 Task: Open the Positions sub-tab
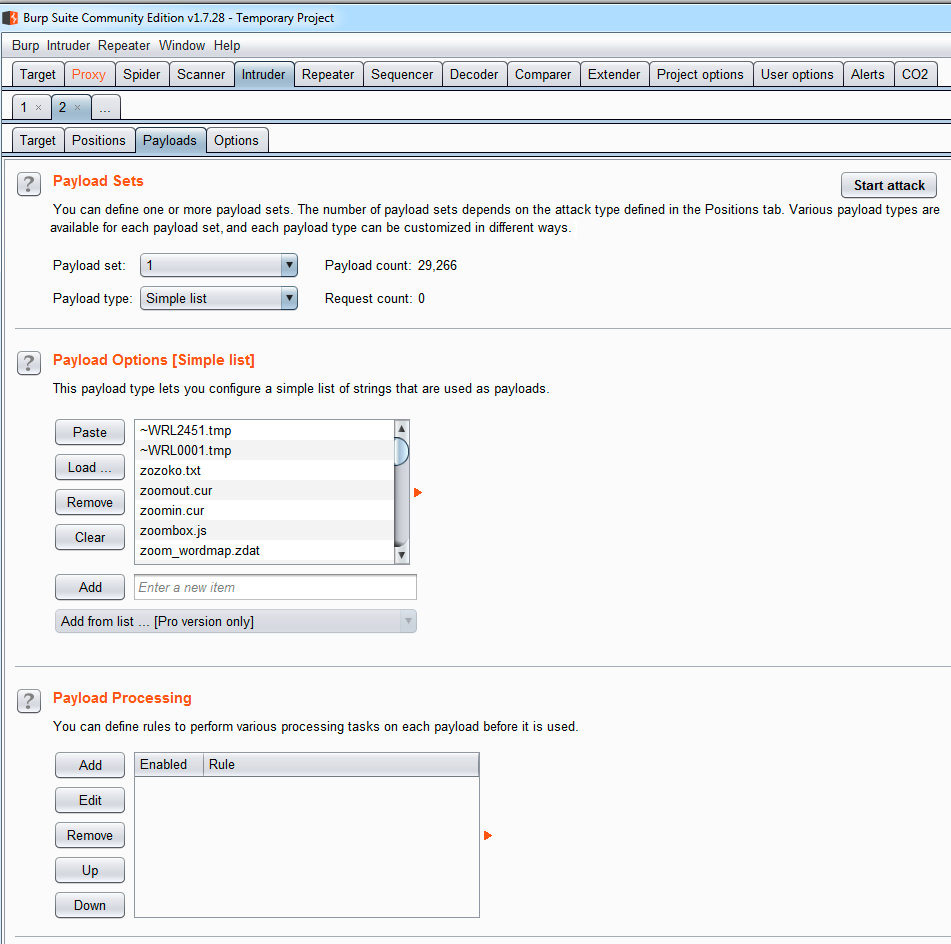tap(99, 140)
